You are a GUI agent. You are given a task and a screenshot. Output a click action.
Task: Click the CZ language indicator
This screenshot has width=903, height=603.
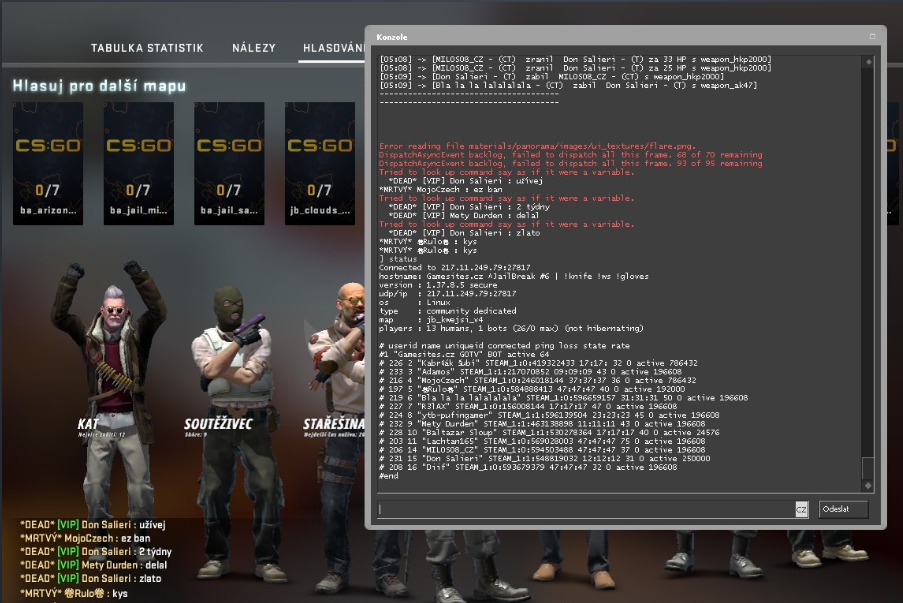coord(801,509)
